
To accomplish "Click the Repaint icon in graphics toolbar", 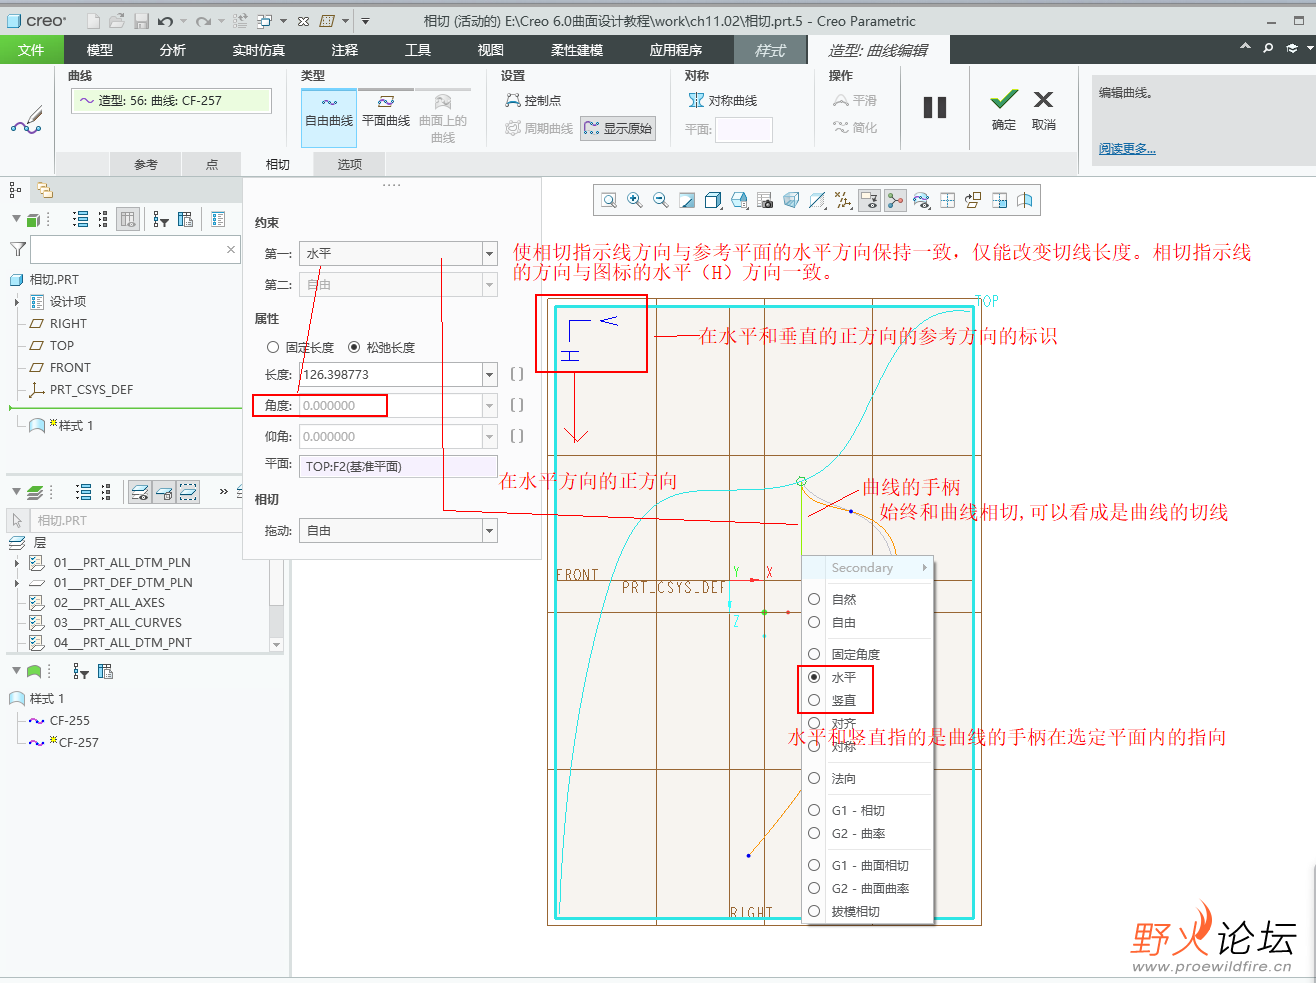I will tap(687, 200).
